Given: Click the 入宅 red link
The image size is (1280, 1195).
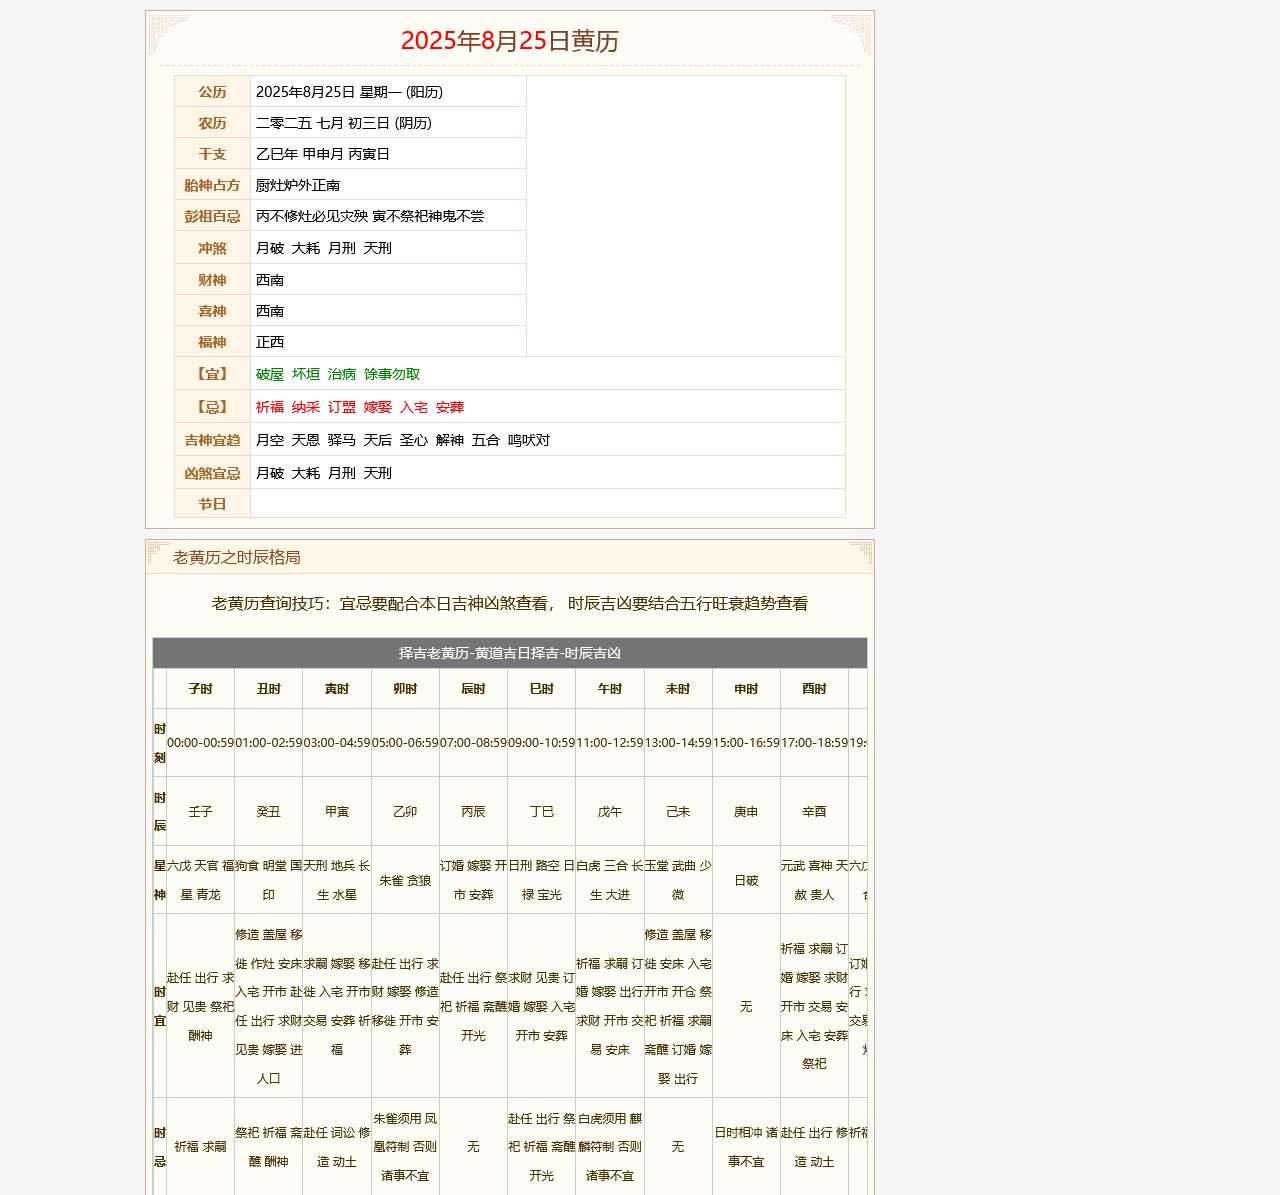Looking at the screenshot, I should click(x=417, y=407).
